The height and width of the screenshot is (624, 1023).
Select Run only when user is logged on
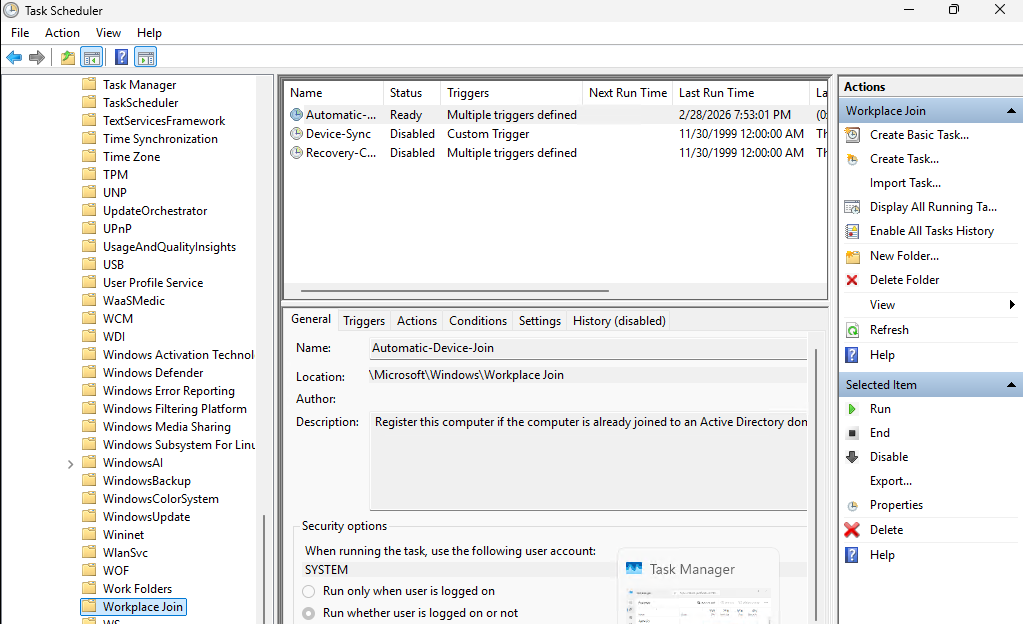coord(309,591)
